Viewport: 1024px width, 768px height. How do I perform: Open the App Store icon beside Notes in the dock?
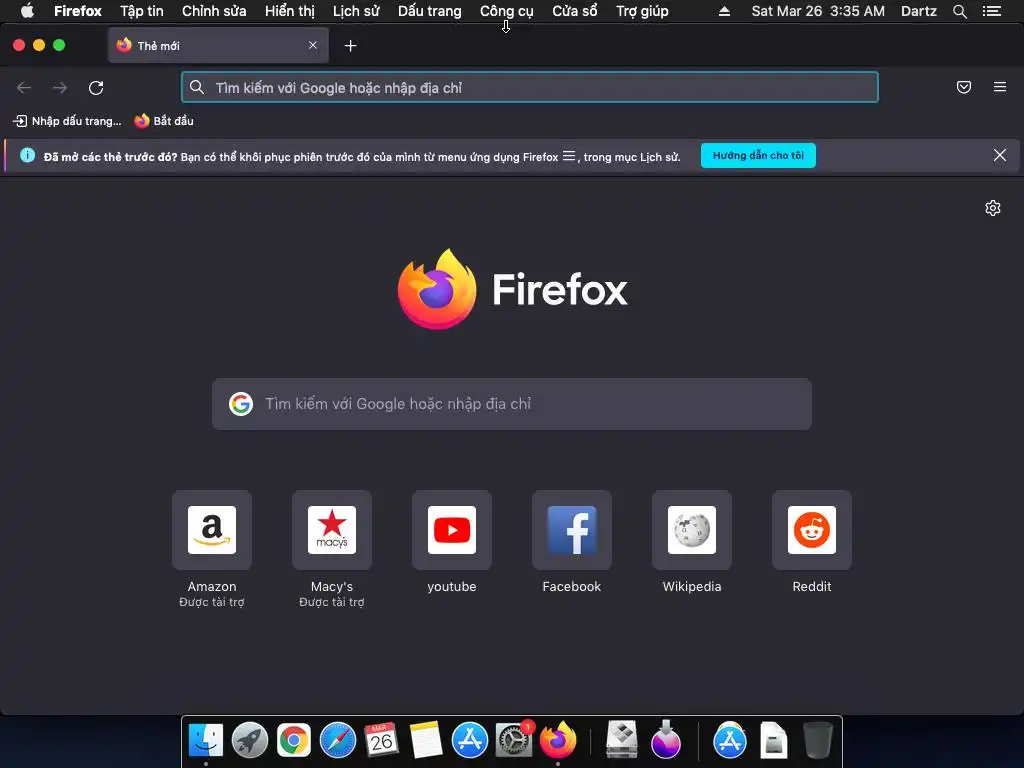470,741
